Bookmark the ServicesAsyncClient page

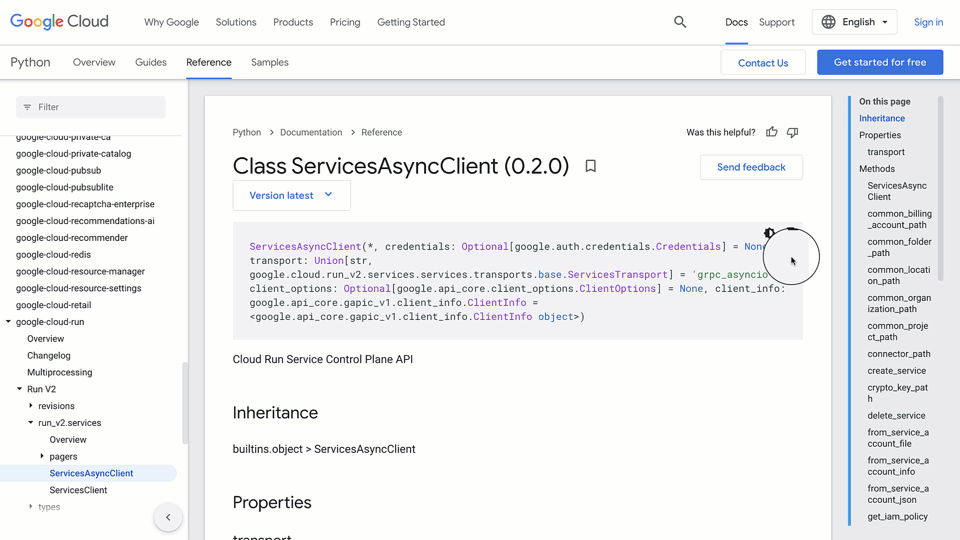590,166
